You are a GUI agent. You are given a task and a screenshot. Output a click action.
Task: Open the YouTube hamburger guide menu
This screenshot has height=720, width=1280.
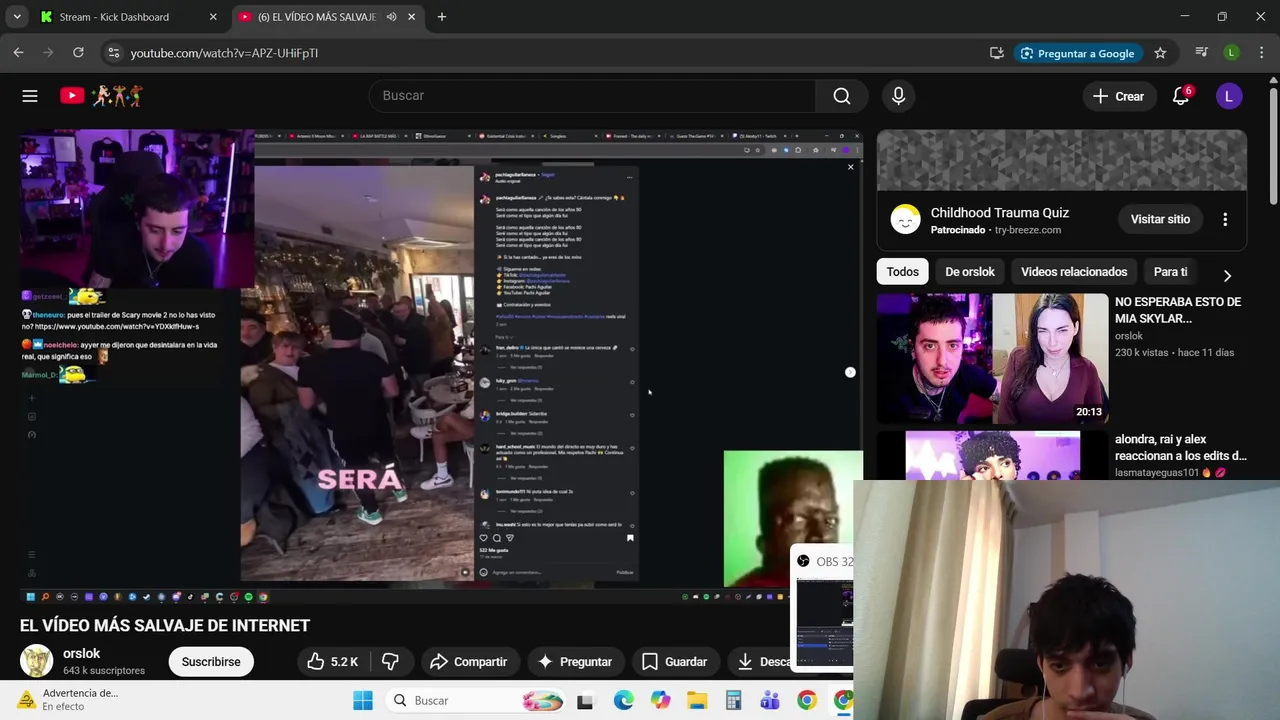(x=30, y=96)
